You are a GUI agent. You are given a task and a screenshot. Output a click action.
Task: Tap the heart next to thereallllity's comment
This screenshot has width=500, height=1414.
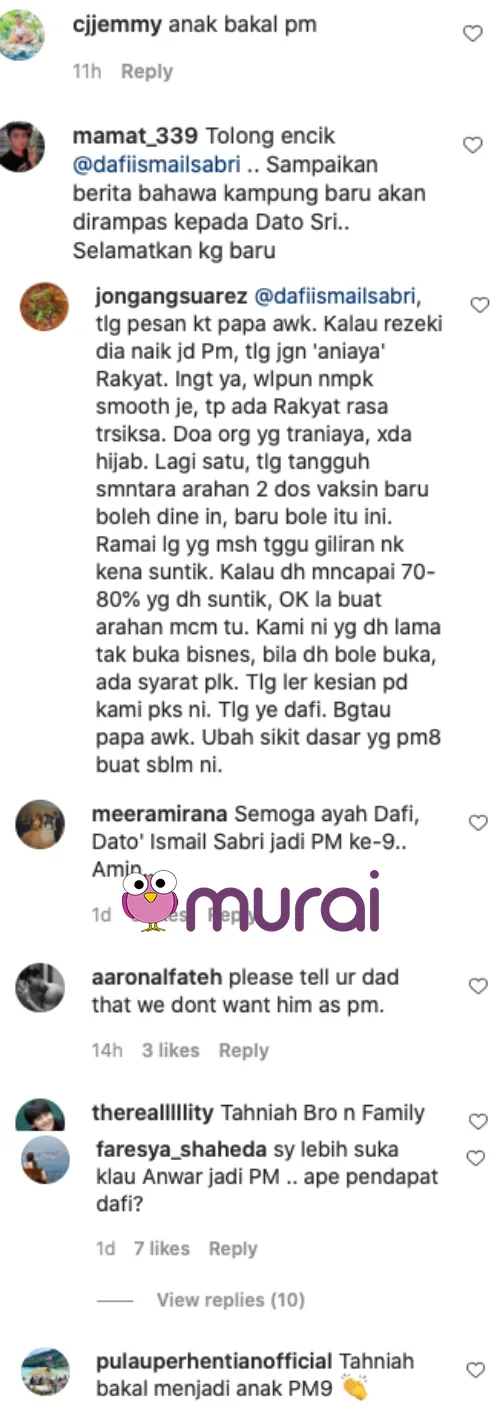click(x=479, y=1121)
